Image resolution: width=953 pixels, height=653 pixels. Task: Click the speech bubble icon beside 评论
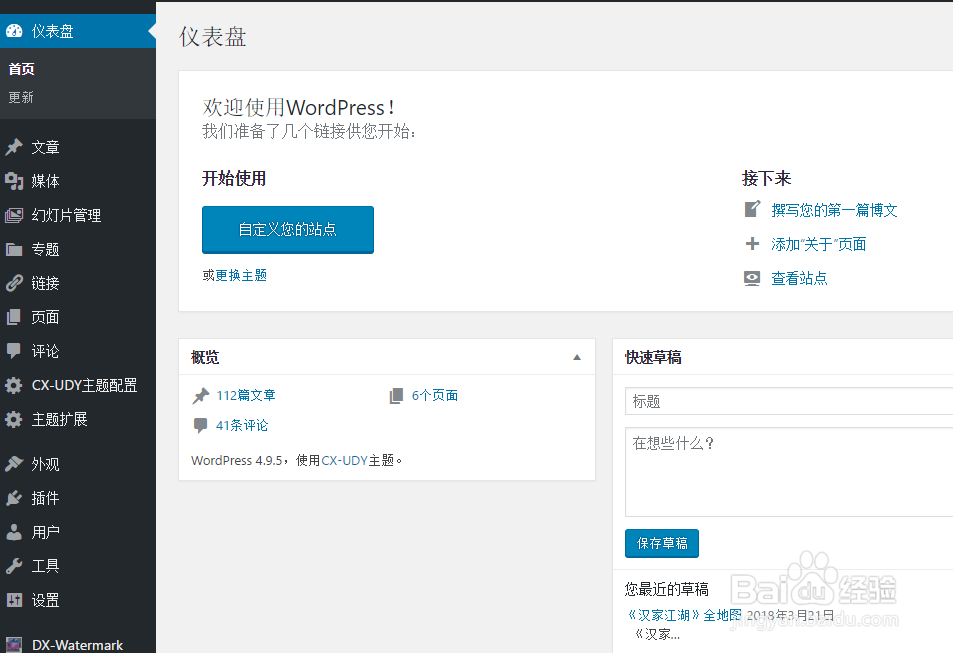pyautogui.click(x=14, y=351)
